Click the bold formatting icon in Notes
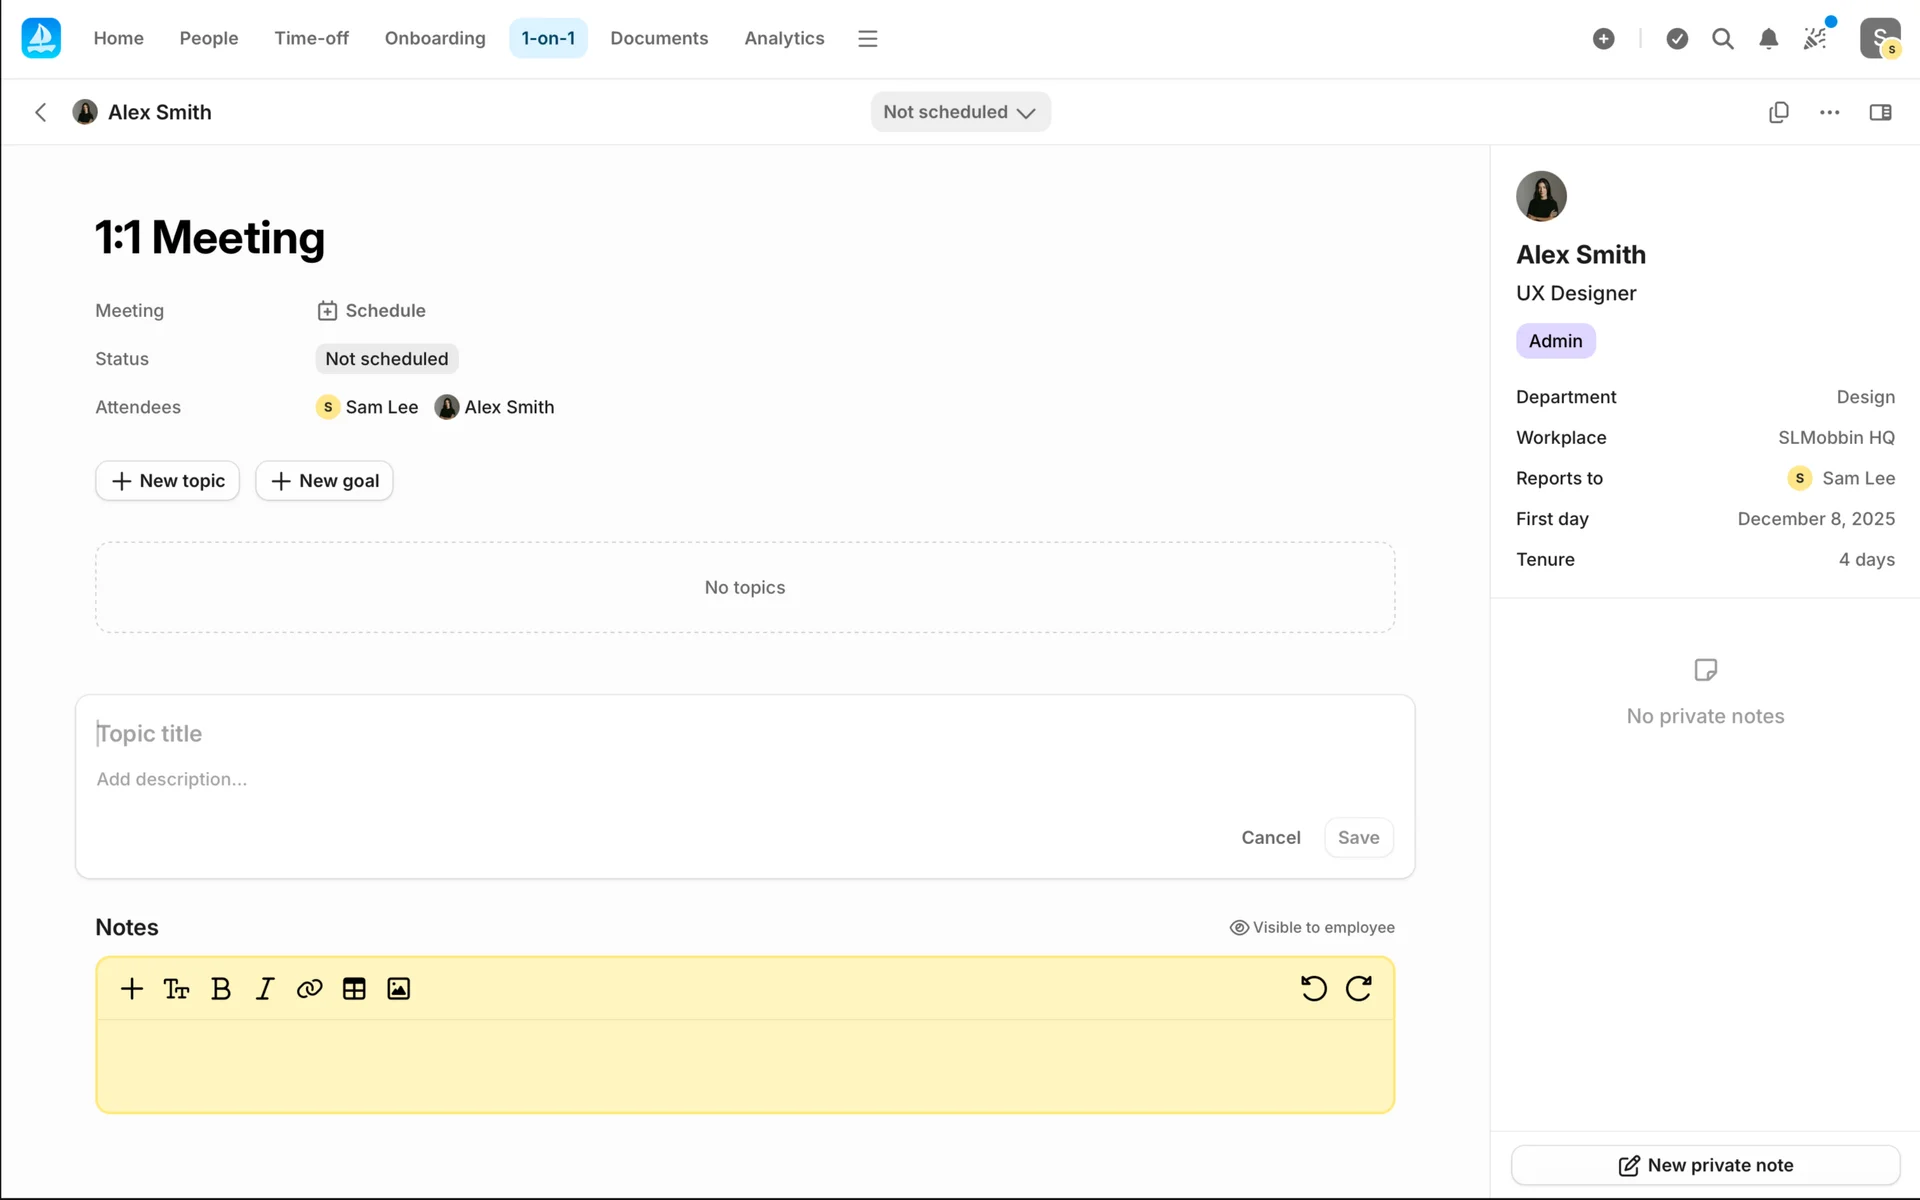1920x1200 pixels. (221, 989)
